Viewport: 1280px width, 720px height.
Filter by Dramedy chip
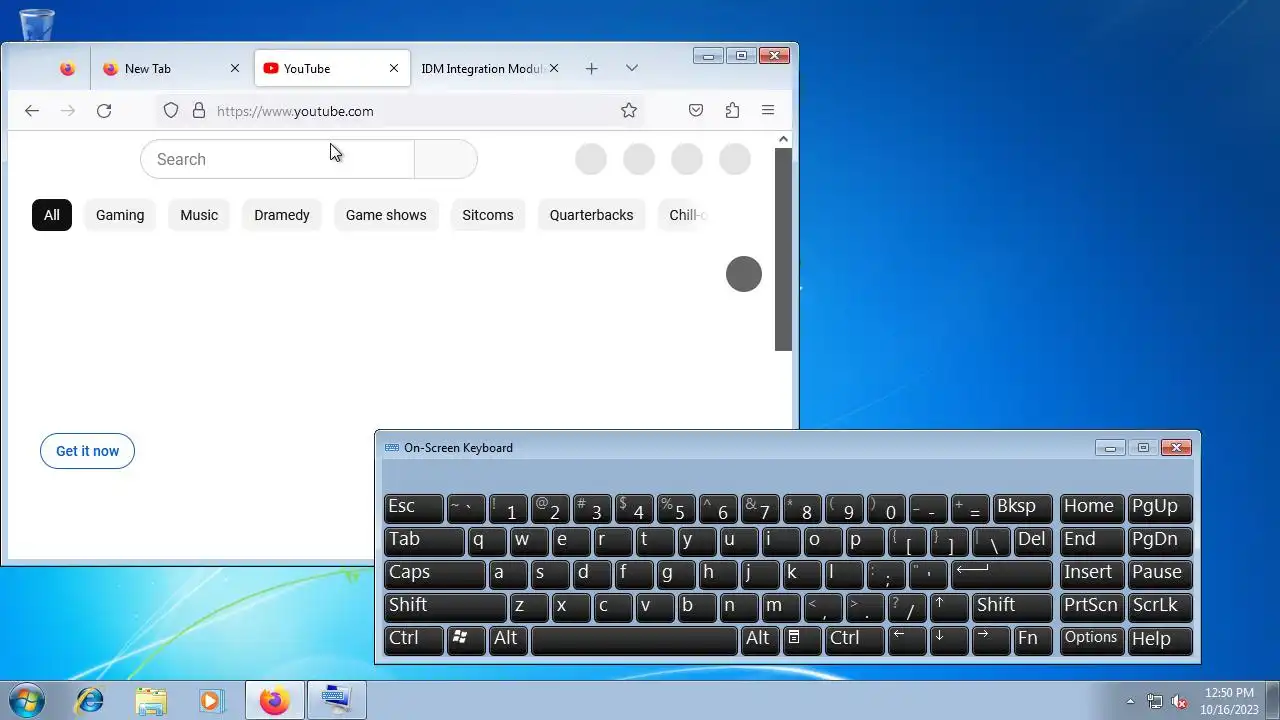(x=282, y=215)
